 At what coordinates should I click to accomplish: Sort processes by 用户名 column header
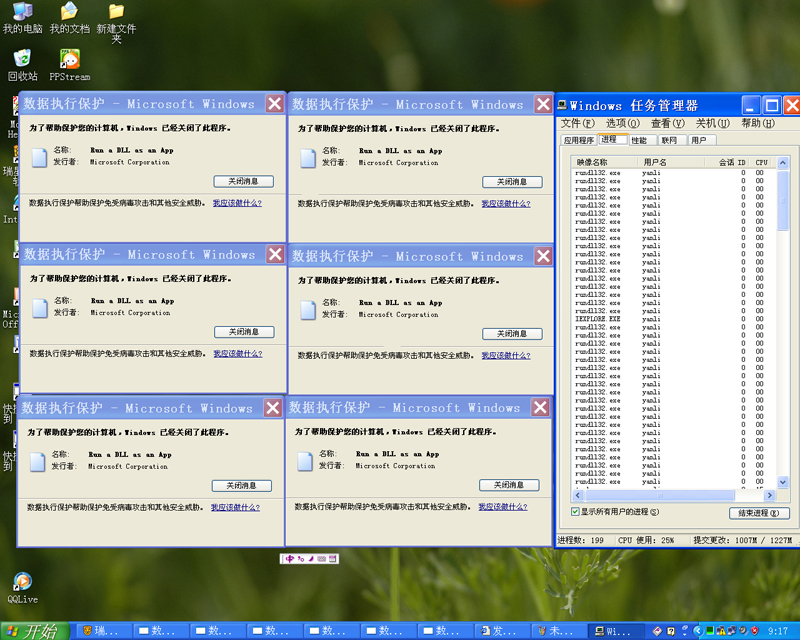[655, 162]
